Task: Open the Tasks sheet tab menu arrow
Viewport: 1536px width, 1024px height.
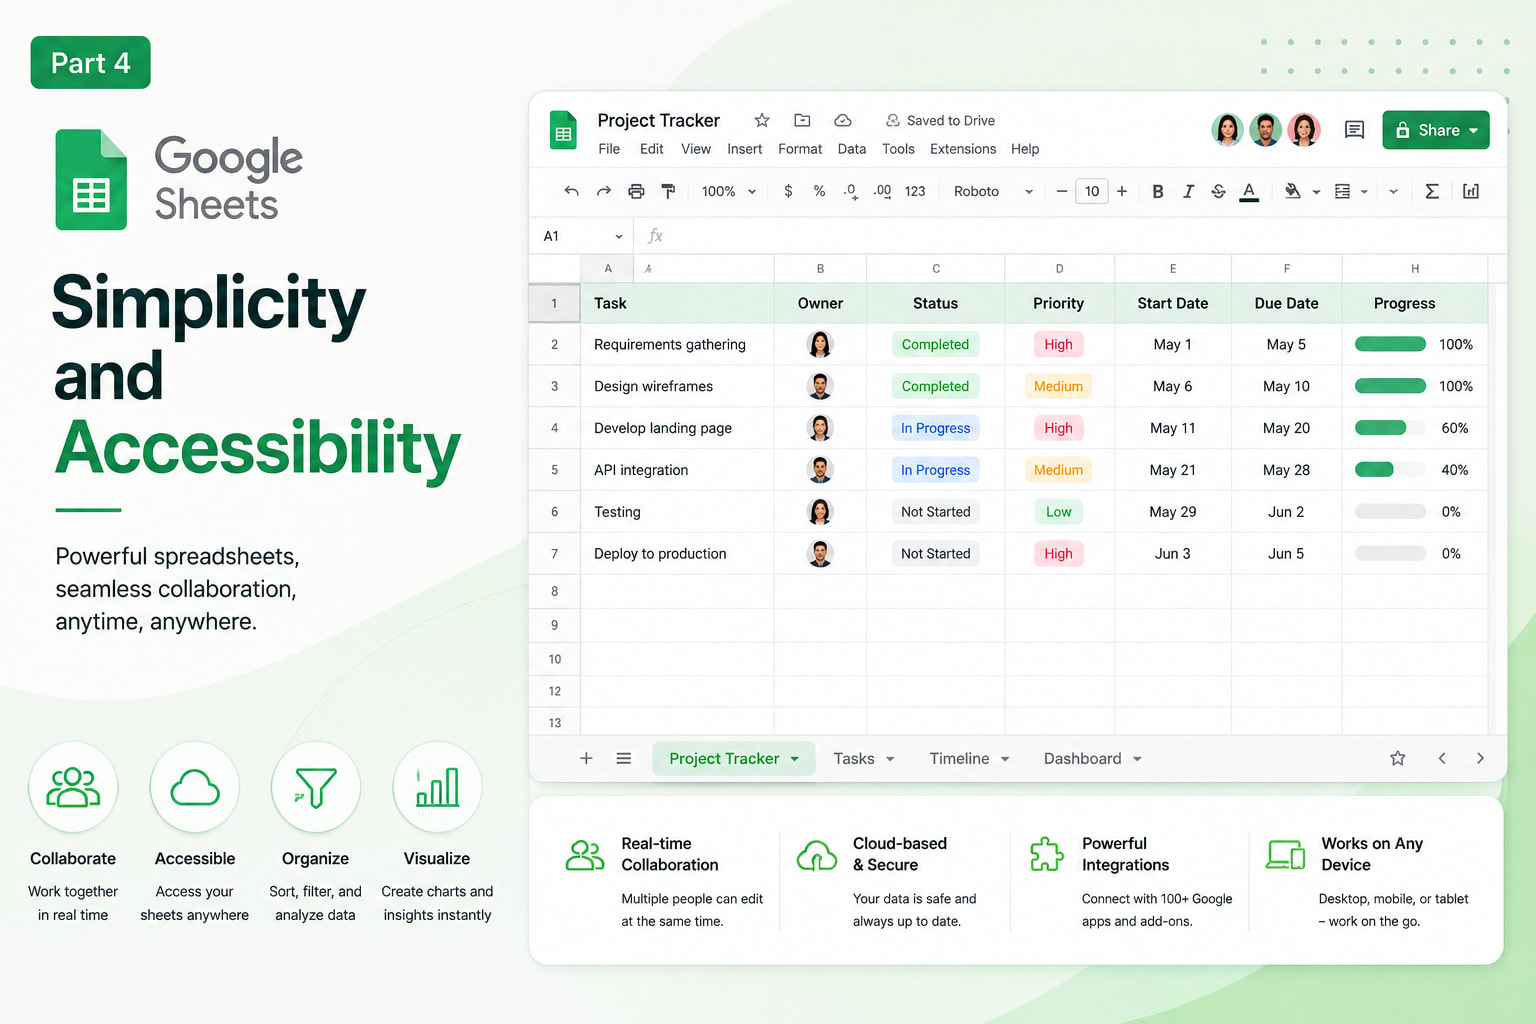Action: pos(890,759)
